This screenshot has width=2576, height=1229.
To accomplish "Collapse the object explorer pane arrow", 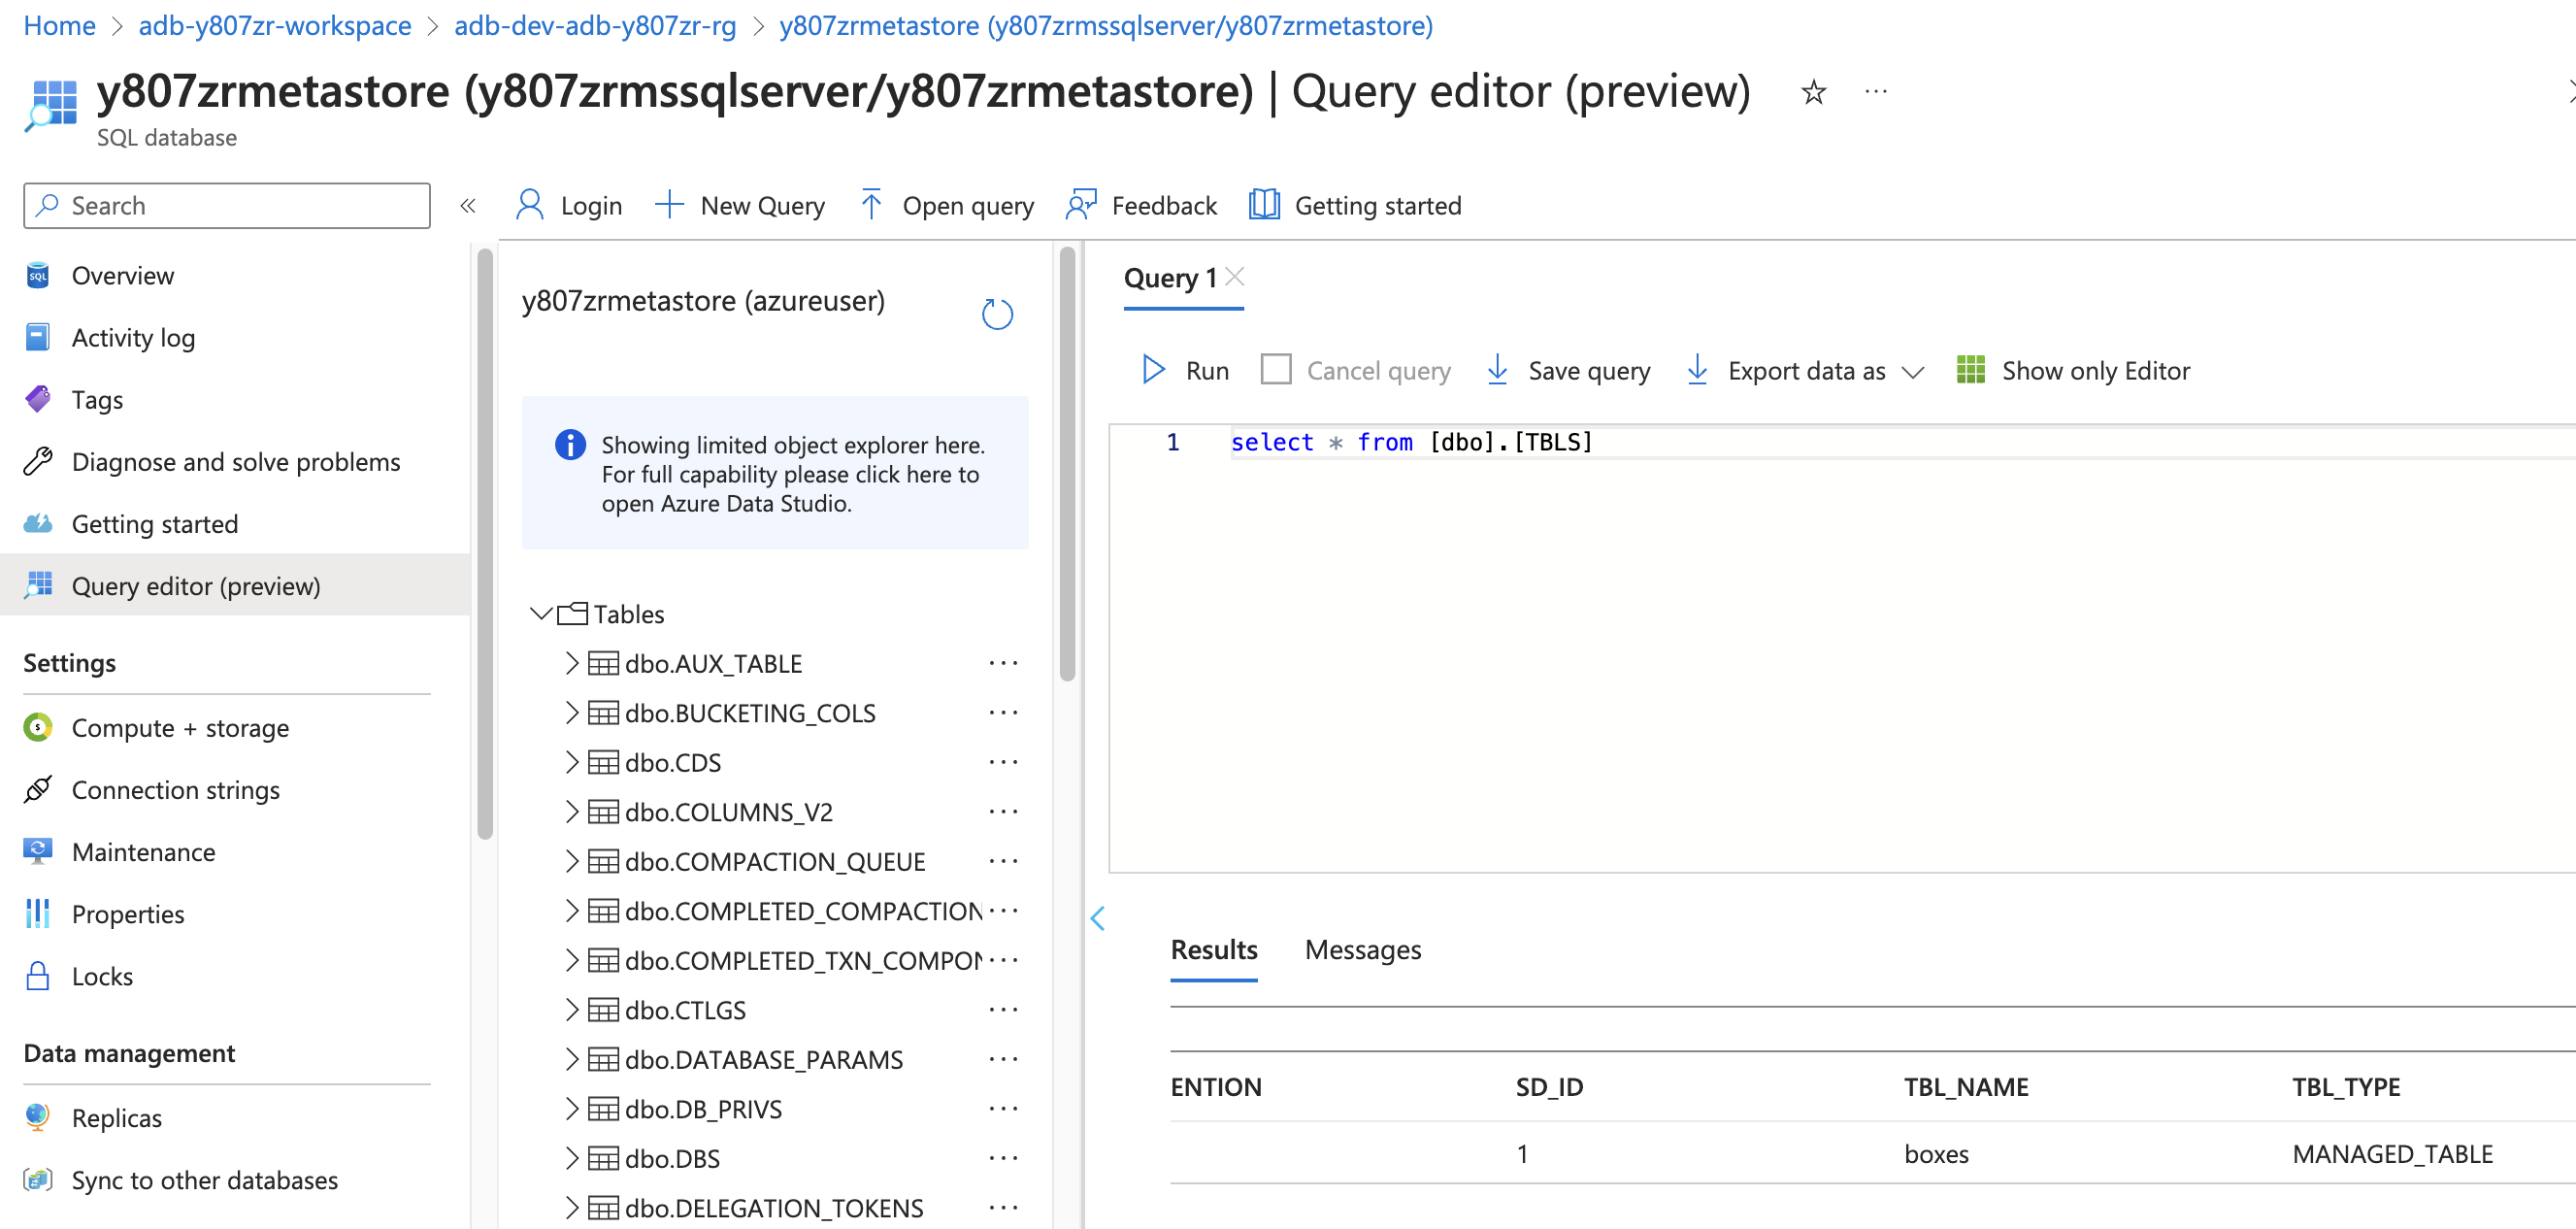I will [1097, 918].
